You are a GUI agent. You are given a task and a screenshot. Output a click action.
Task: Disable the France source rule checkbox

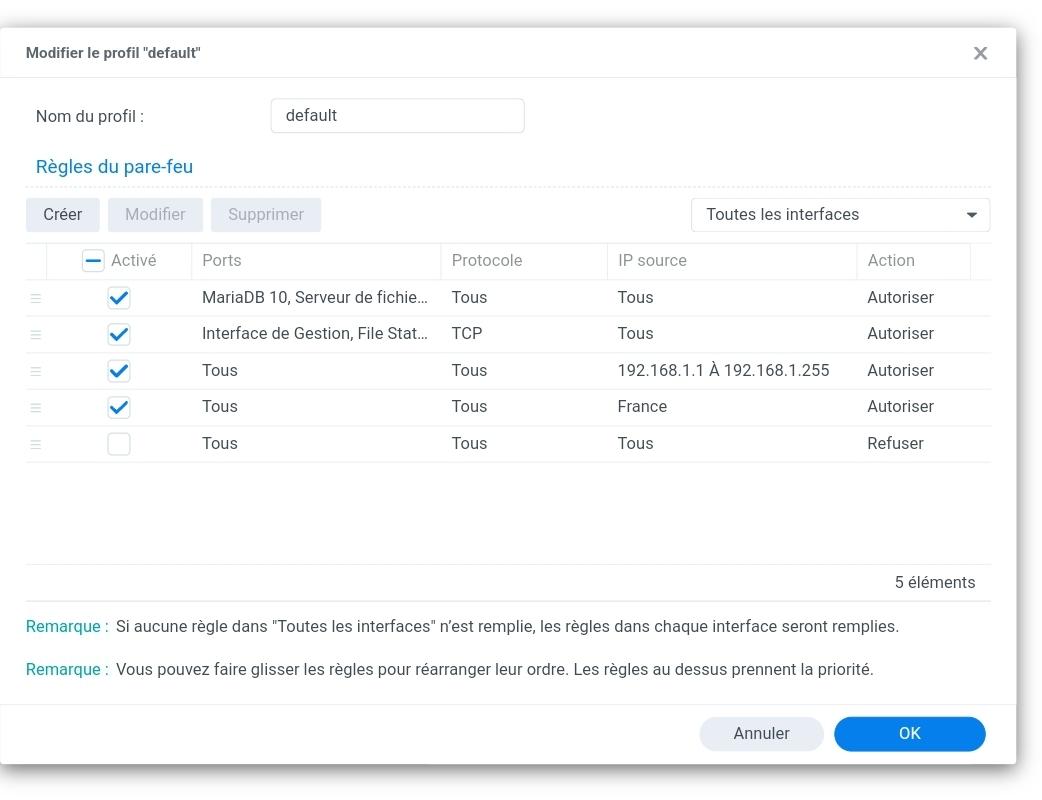pos(119,407)
